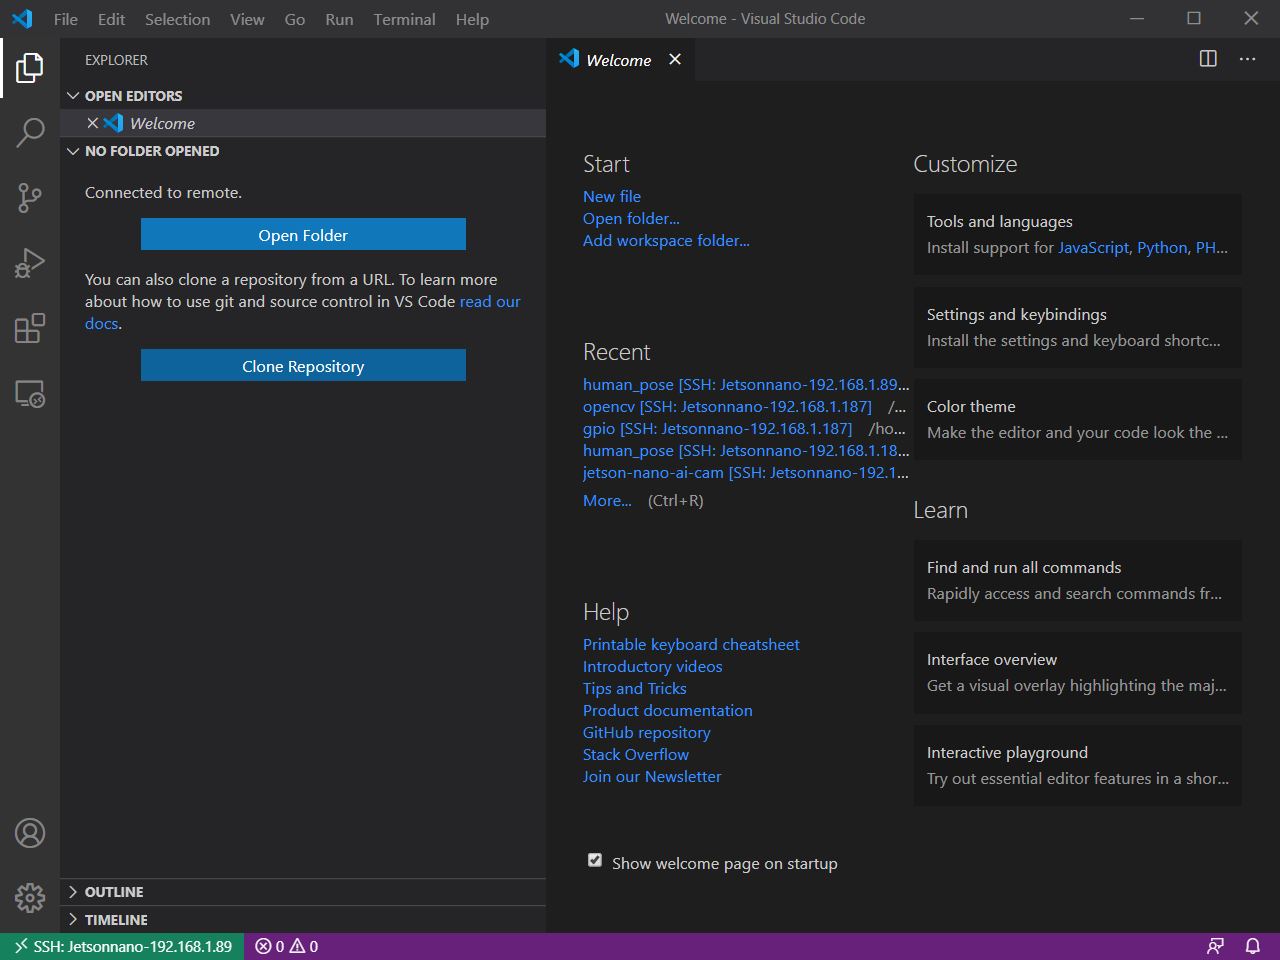This screenshot has height=960, width=1280.
Task: Open the Manage gear icon
Action: pyautogui.click(x=30, y=898)
